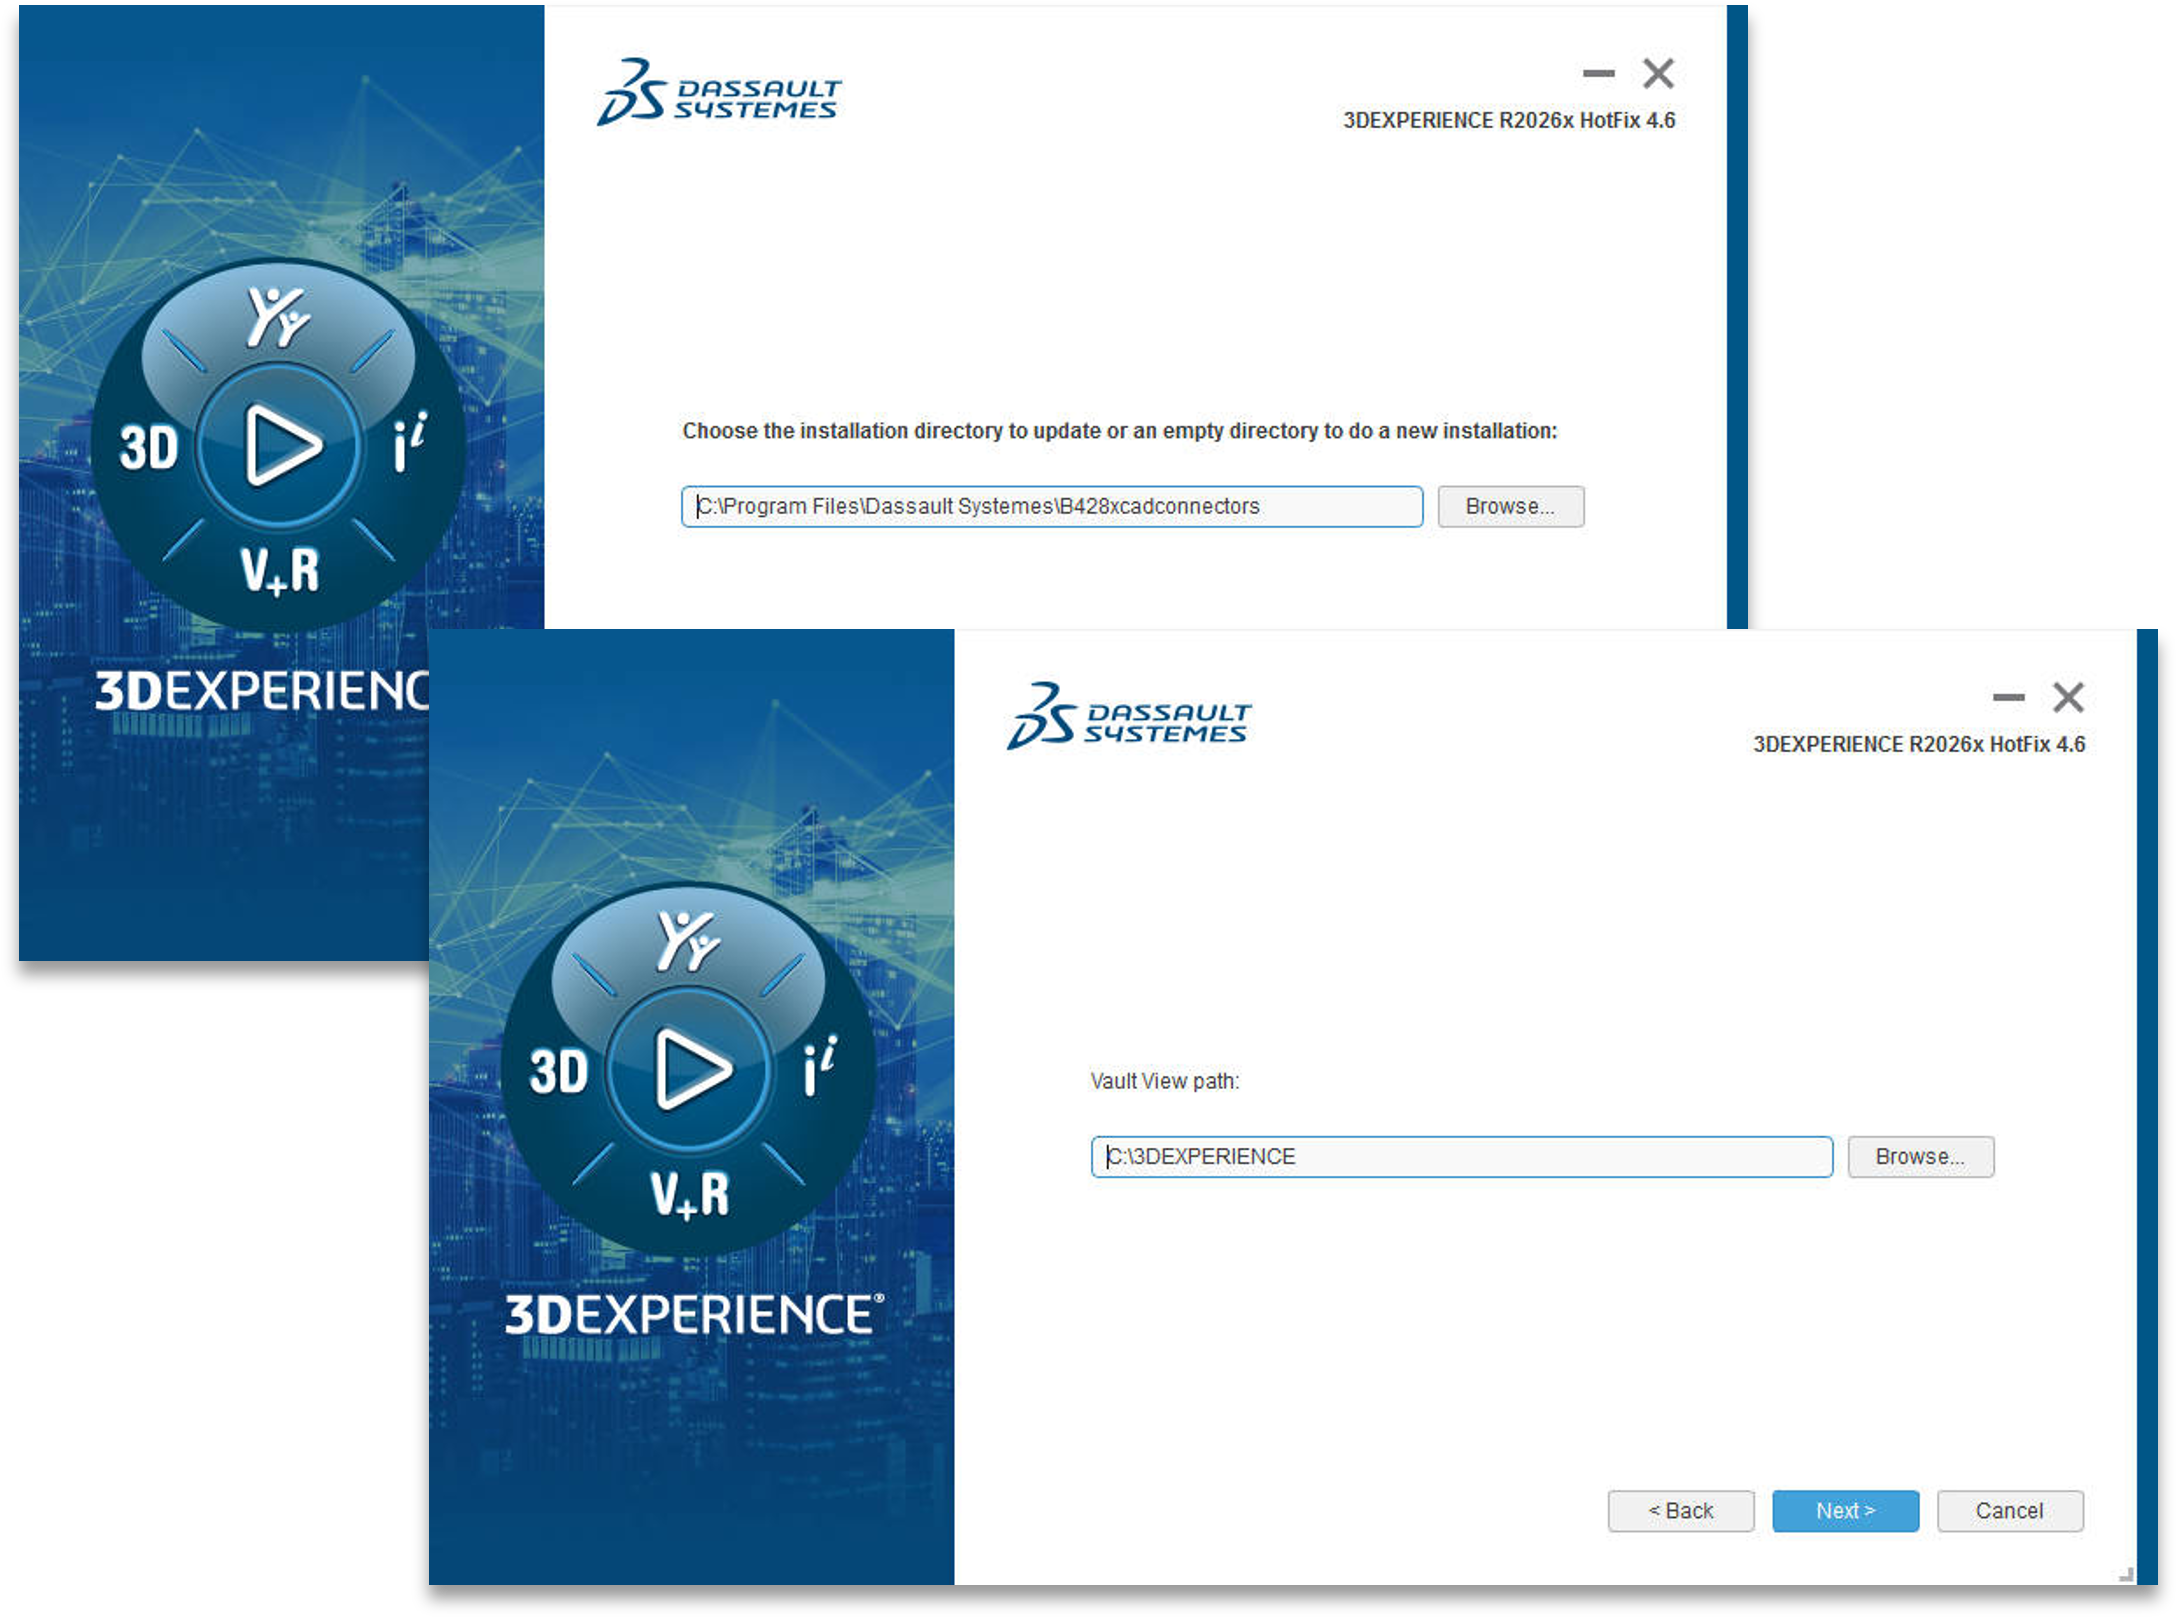Click the resize grip at front window corner
The image size is (2177, 1618).
pos(2126,1574)
